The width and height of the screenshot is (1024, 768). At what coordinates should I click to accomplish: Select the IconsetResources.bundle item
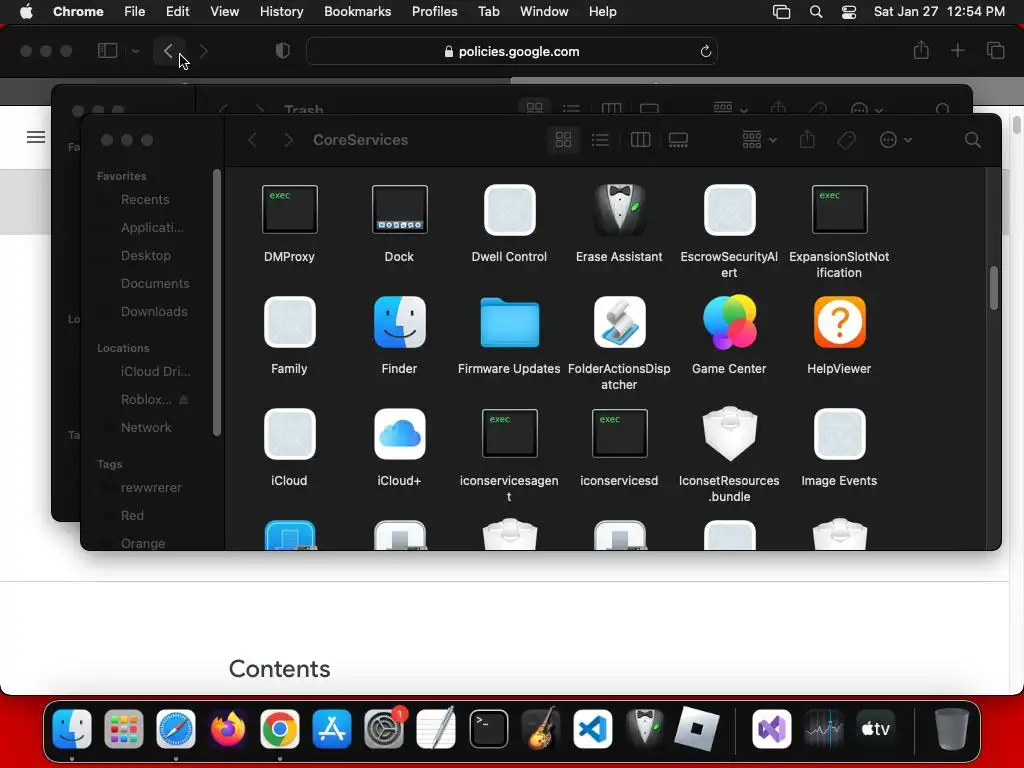pos(729,434)
